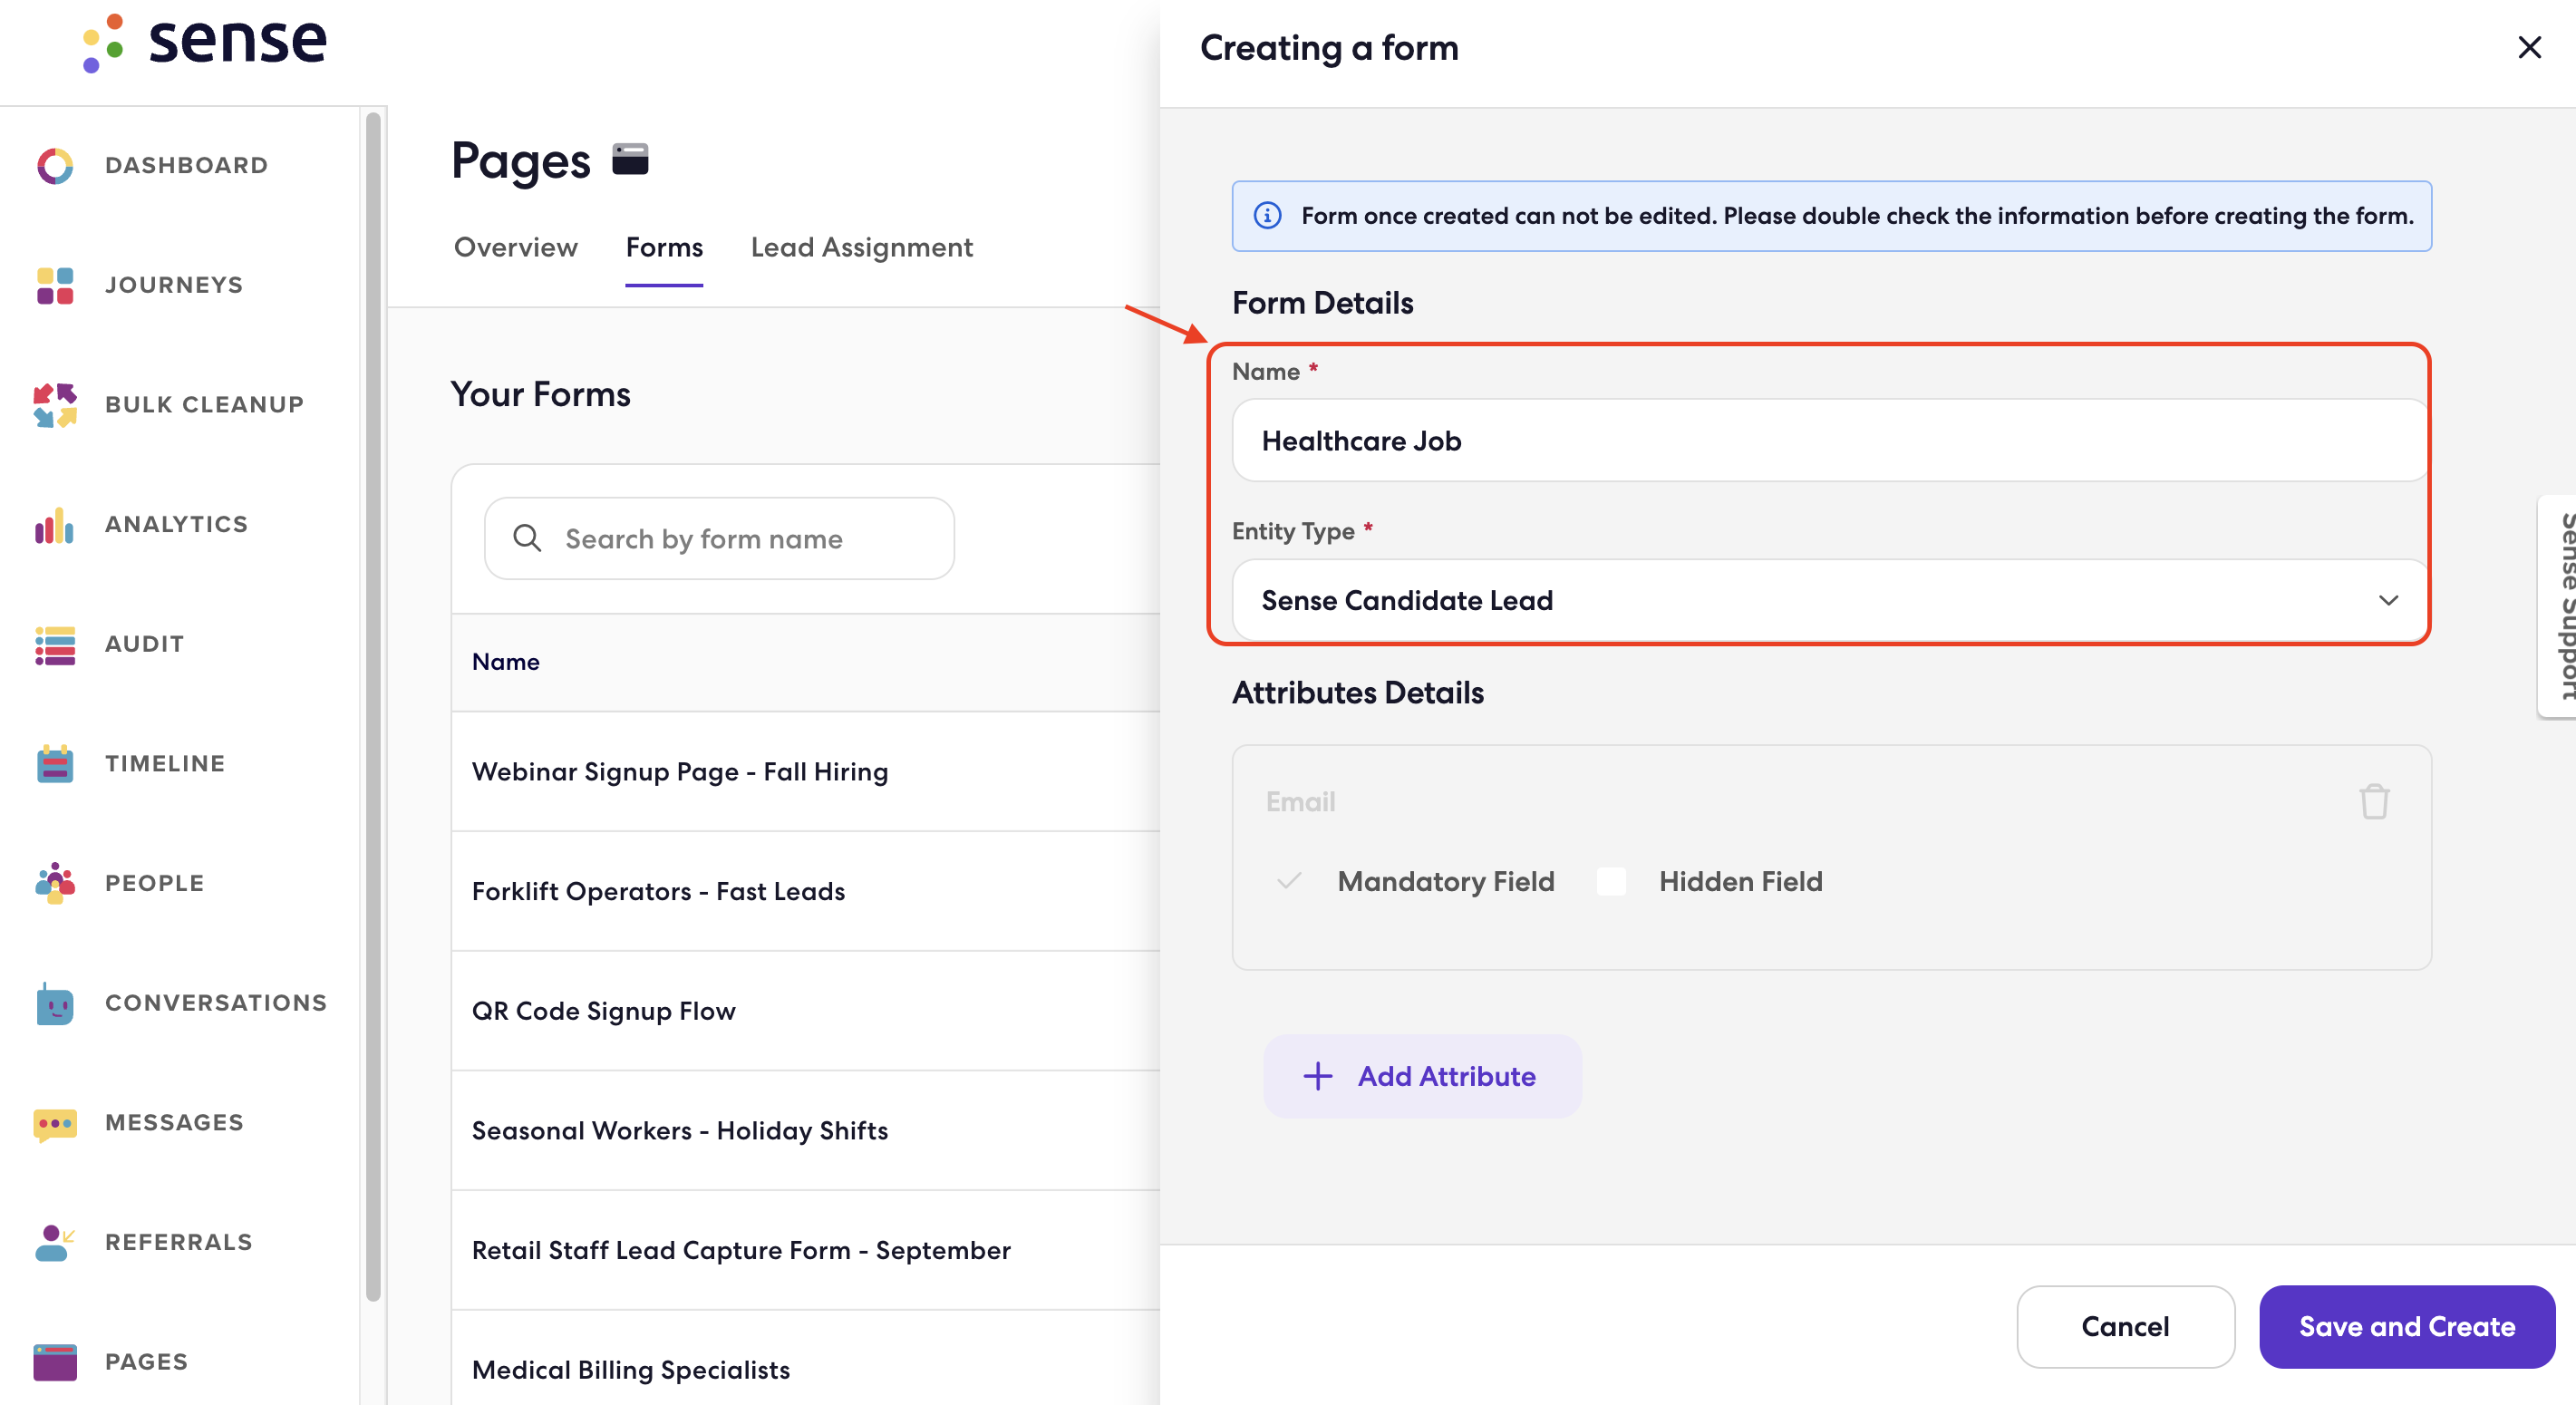Open the Pages sidebar icon

tap(55, 1362)
